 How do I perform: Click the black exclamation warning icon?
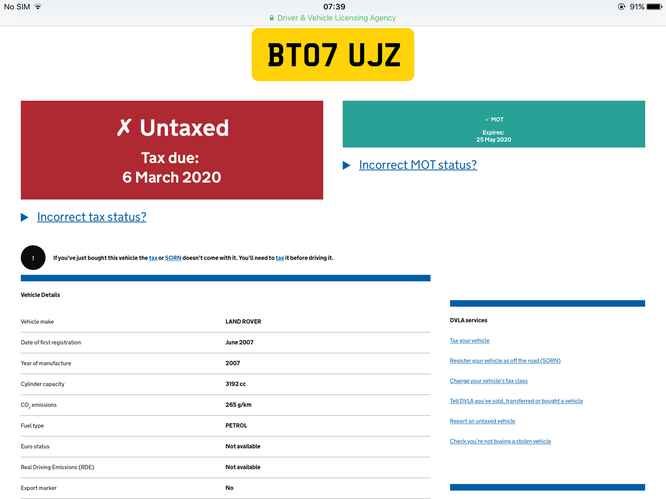click(33, 257)
